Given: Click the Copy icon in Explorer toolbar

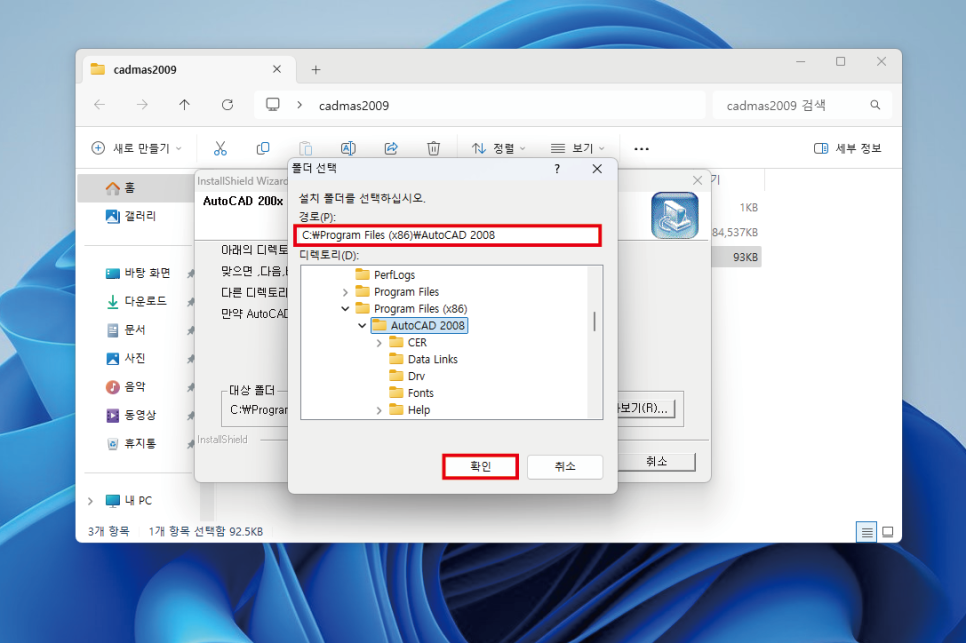Looking at the screenshot, I should pyautogui.click(x=263, y=148).
